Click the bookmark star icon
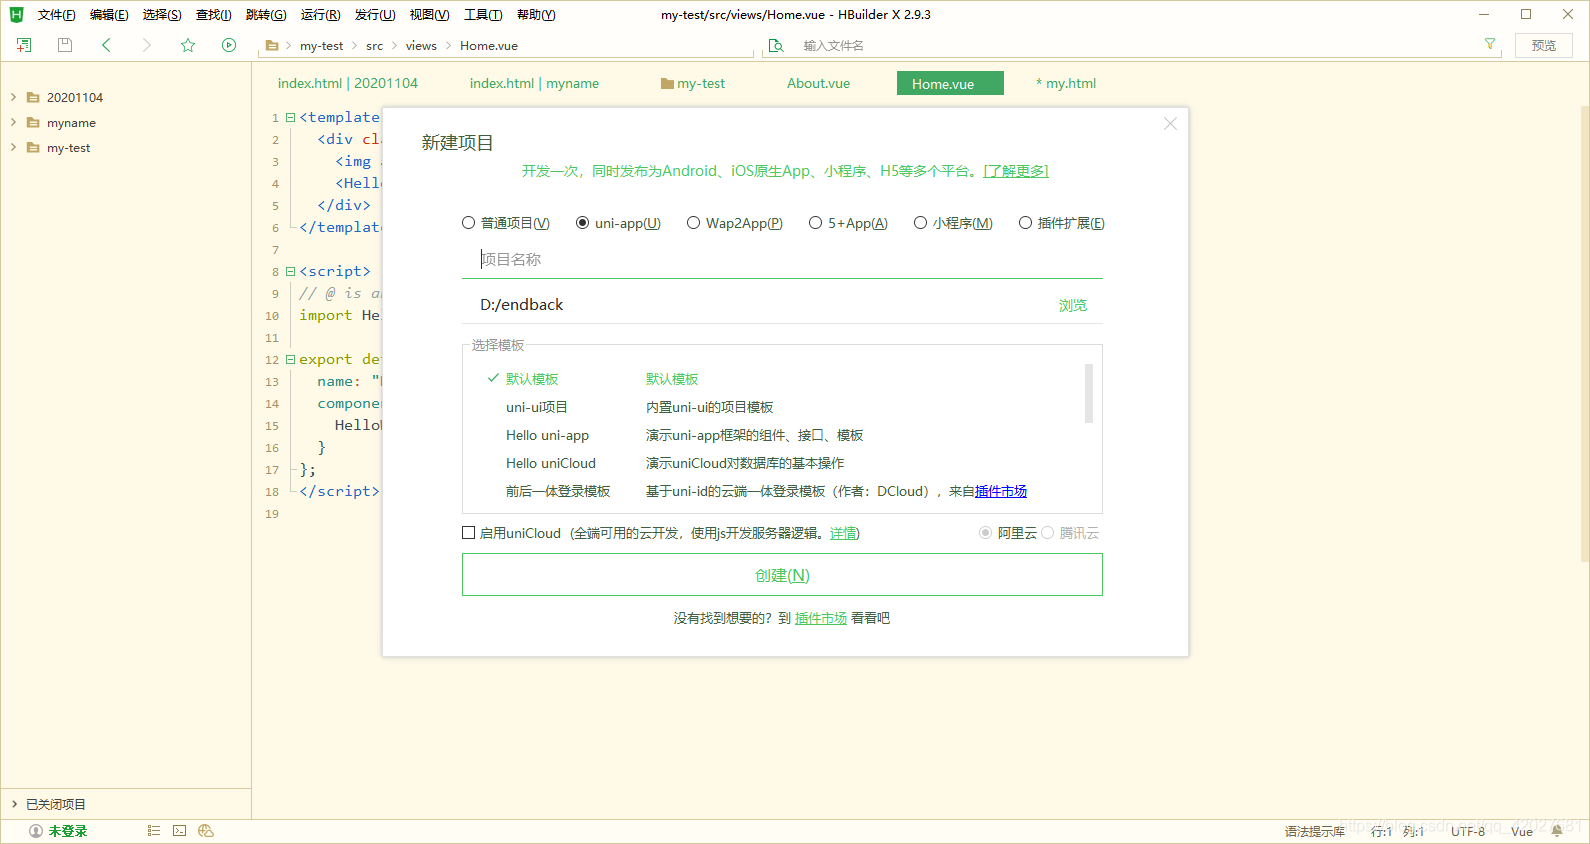The height and width of the screenshot is (844, 1590). 188,45
